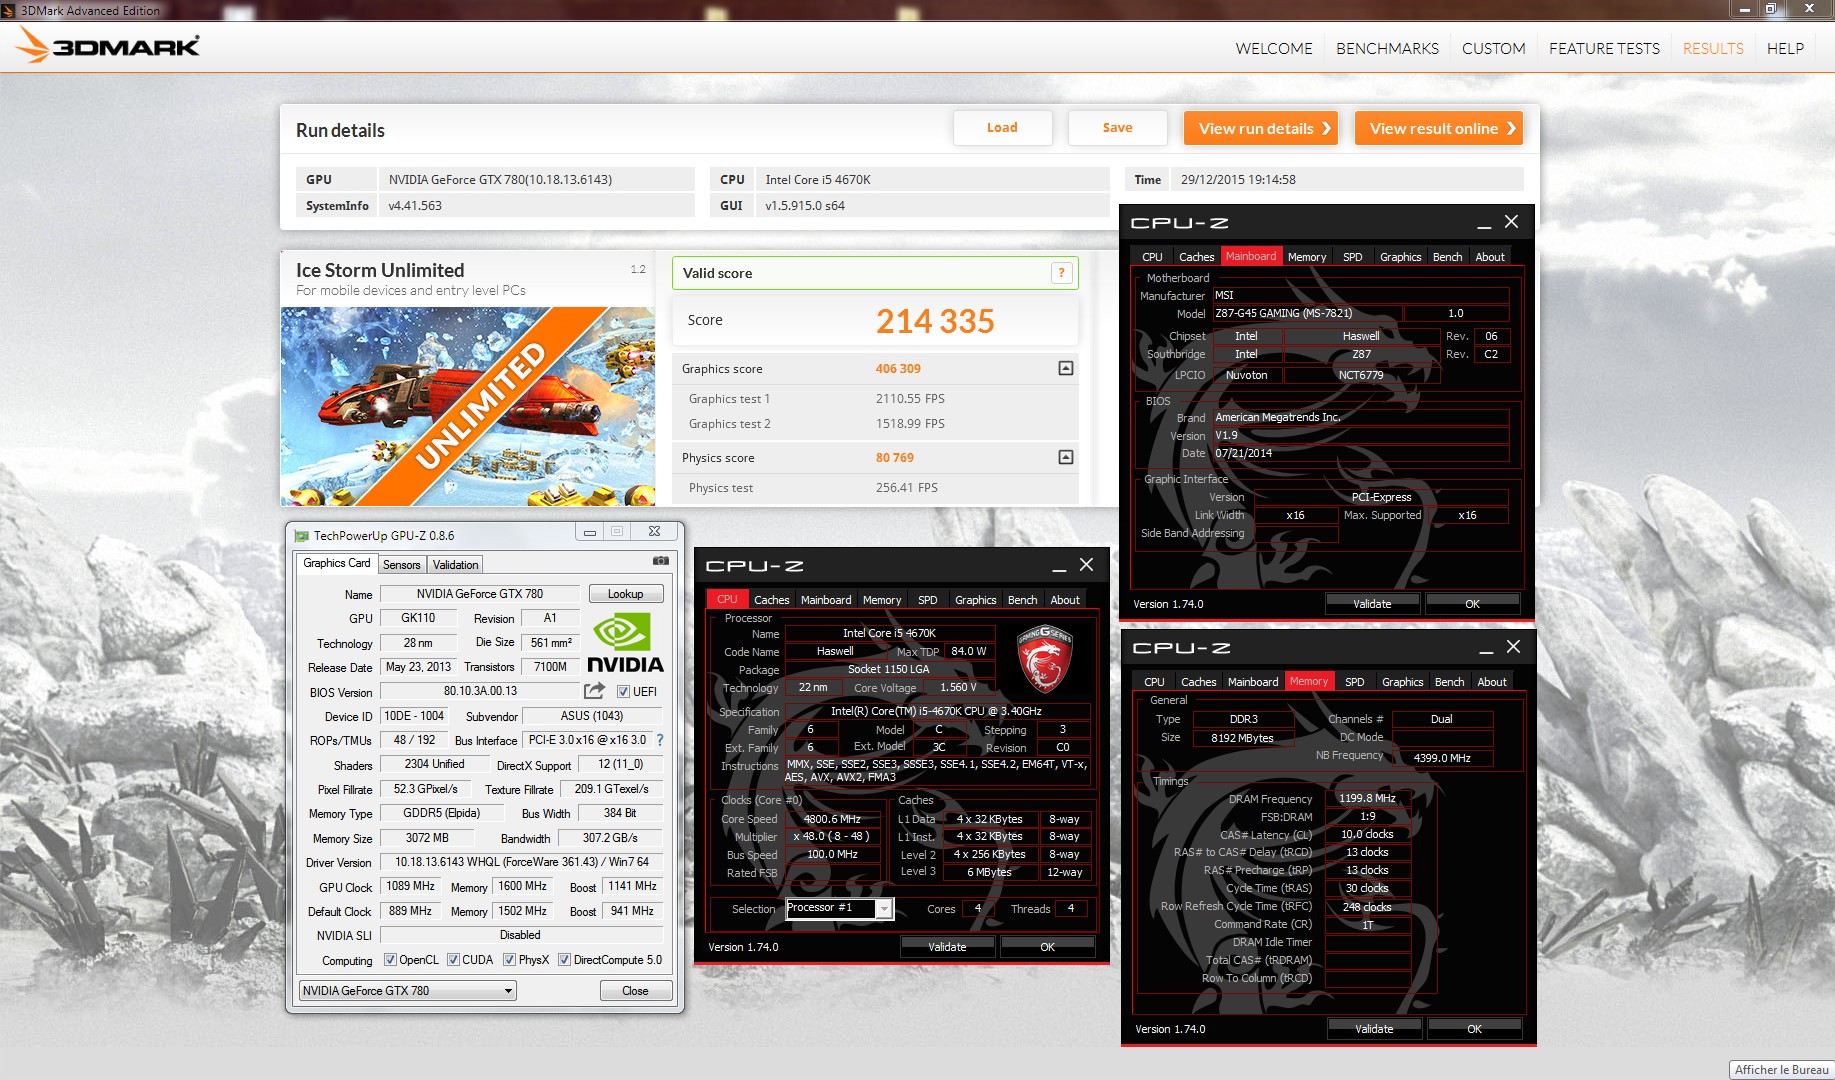Click the Graphics score value 406 309
1835x1080 pixels.
point(898,369)
